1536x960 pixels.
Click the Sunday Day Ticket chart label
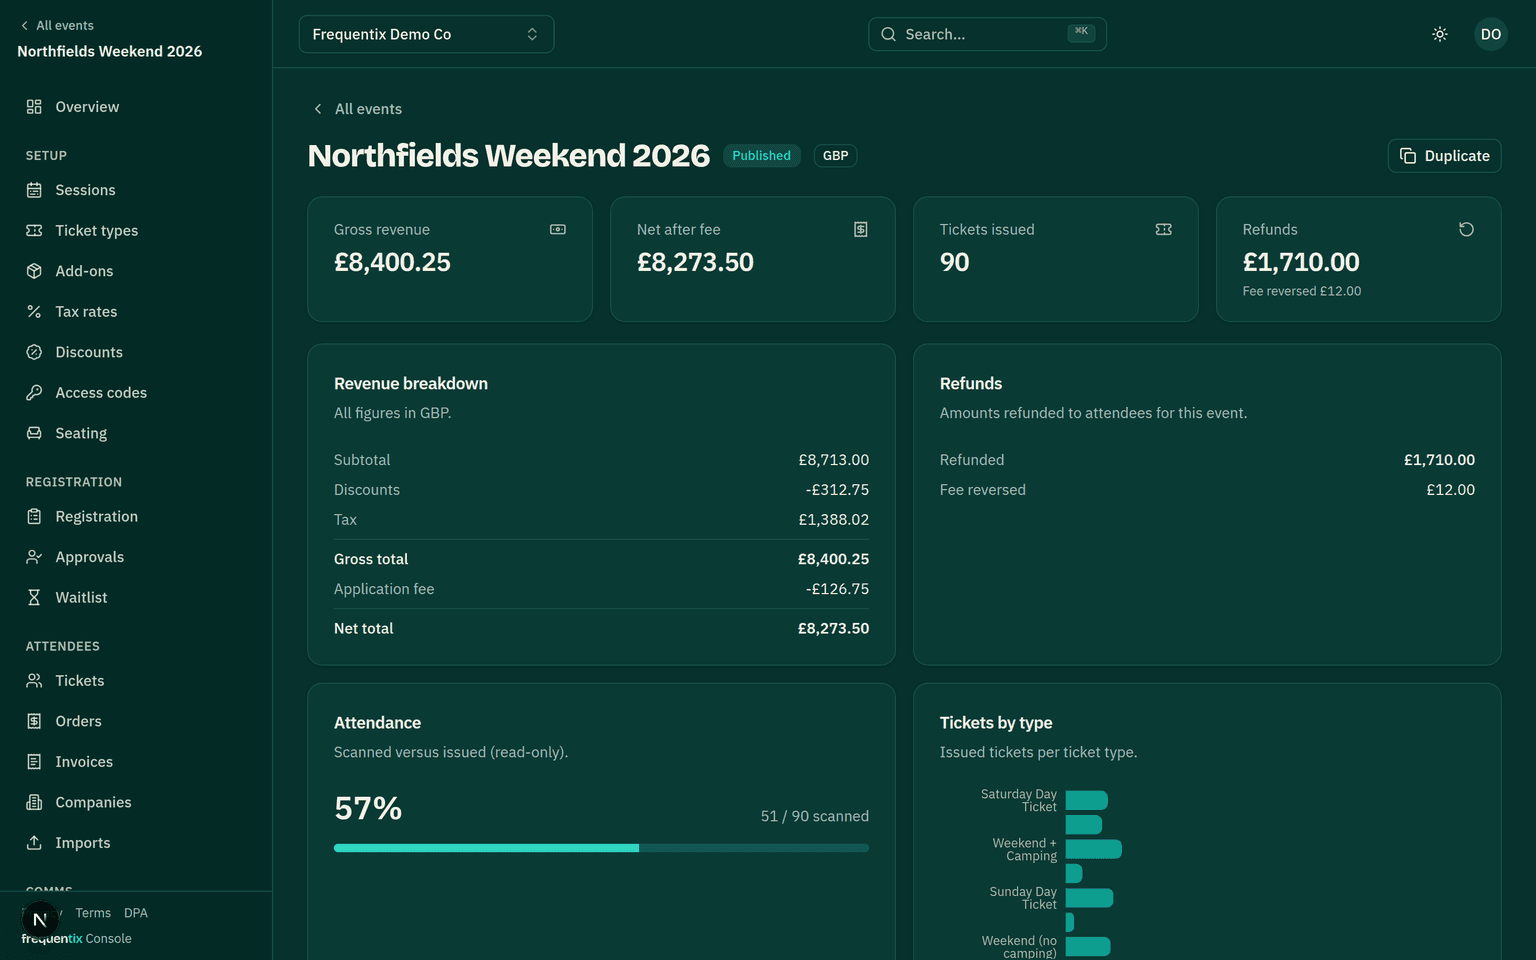click(1023, 898)
